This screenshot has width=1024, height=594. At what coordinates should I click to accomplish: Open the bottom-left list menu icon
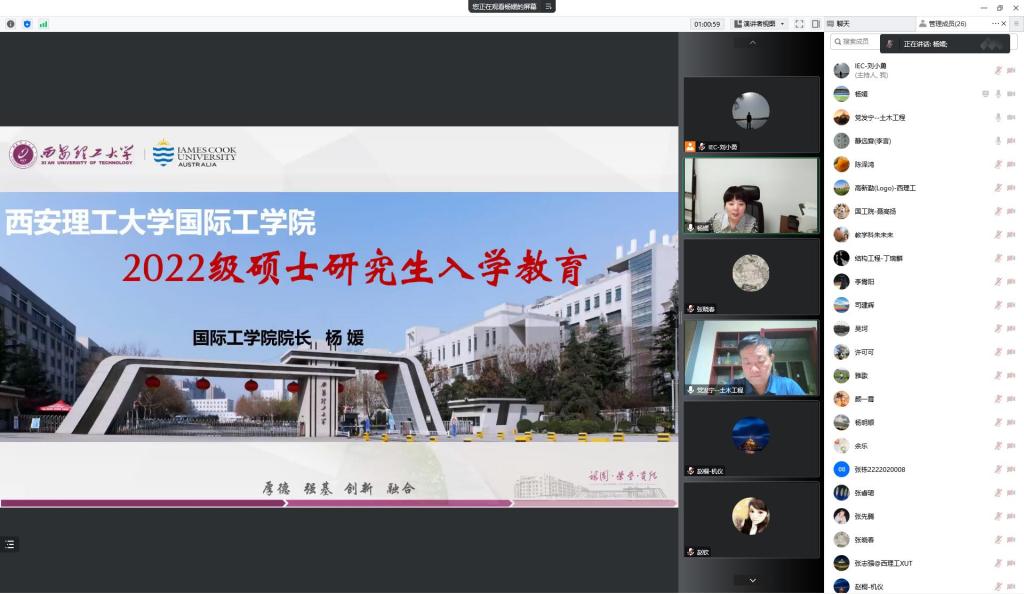point(10,544)
